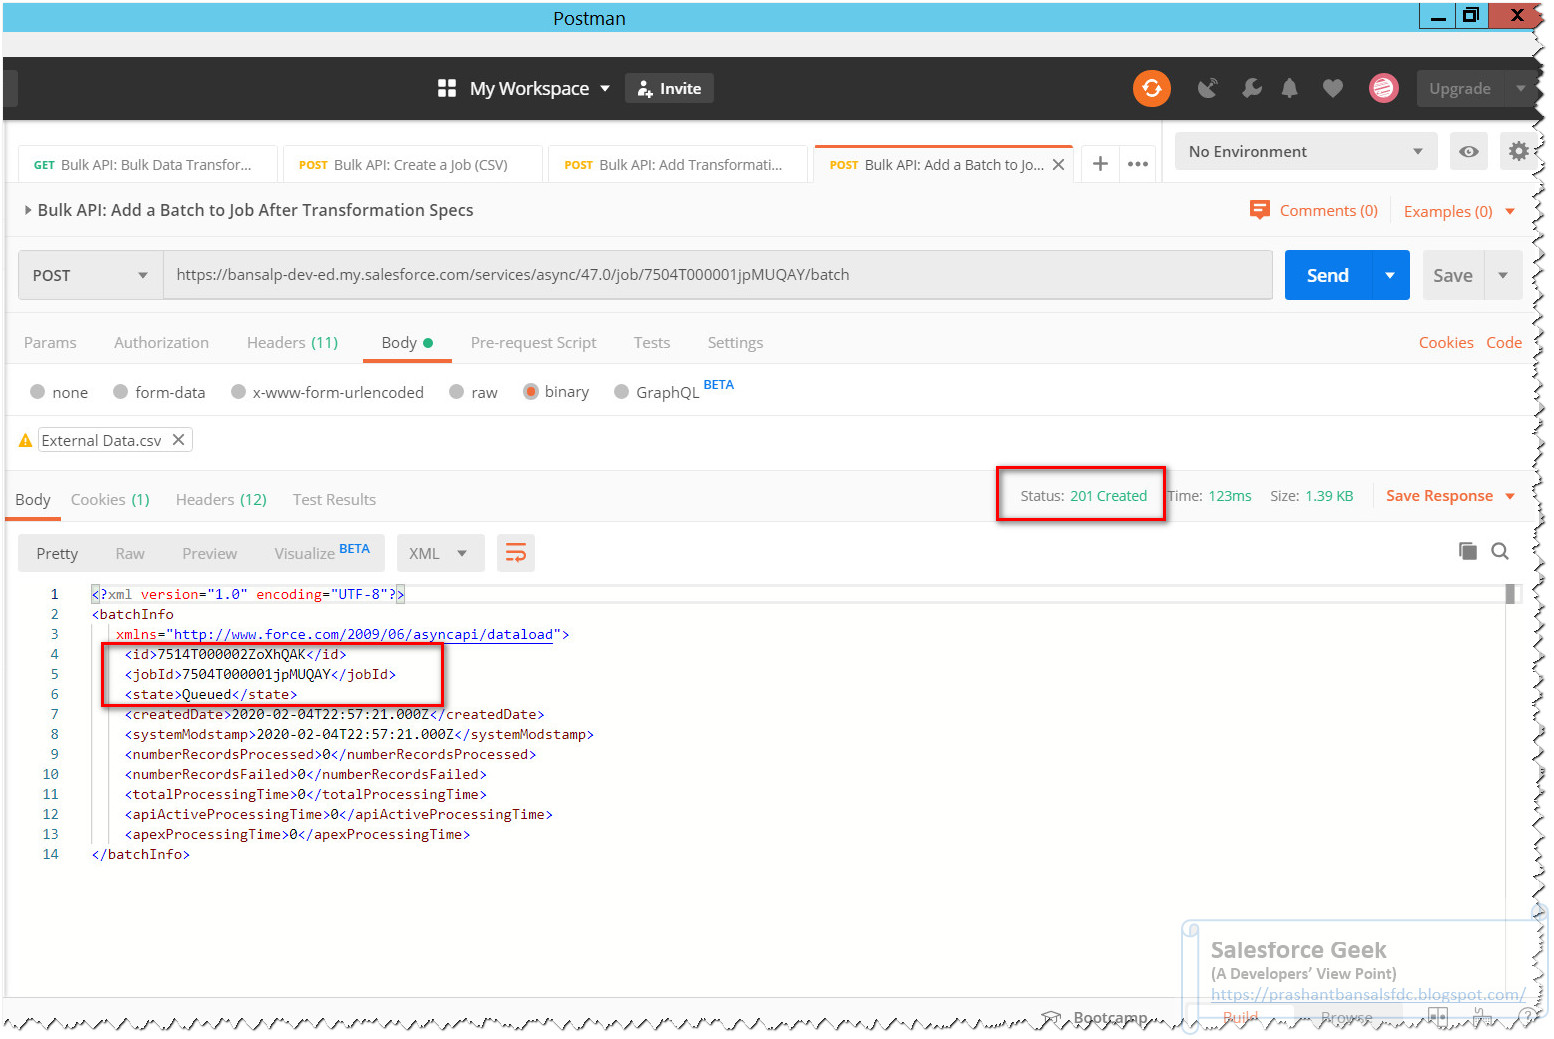Open the notifications bell icon

click(1290, 88)
